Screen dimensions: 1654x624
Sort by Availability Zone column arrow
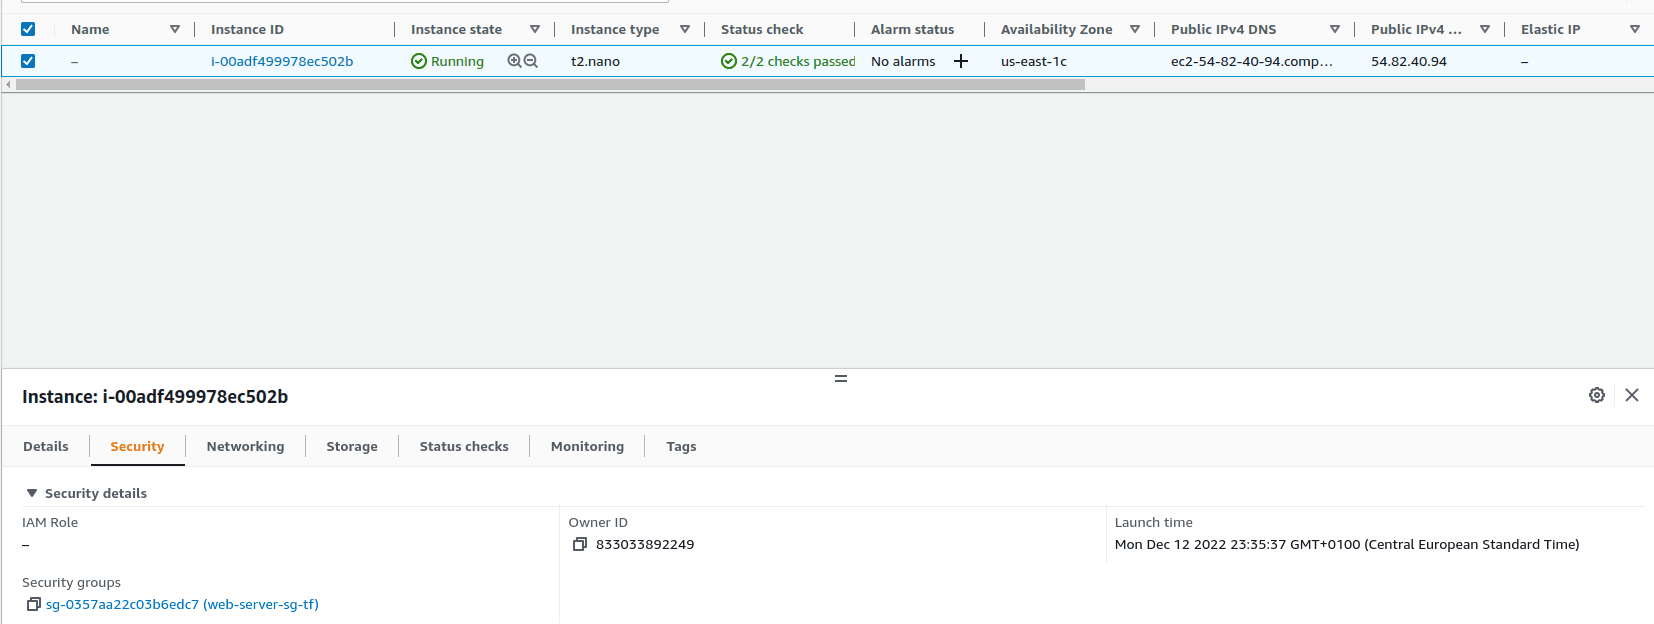[x=1135, y=29]
